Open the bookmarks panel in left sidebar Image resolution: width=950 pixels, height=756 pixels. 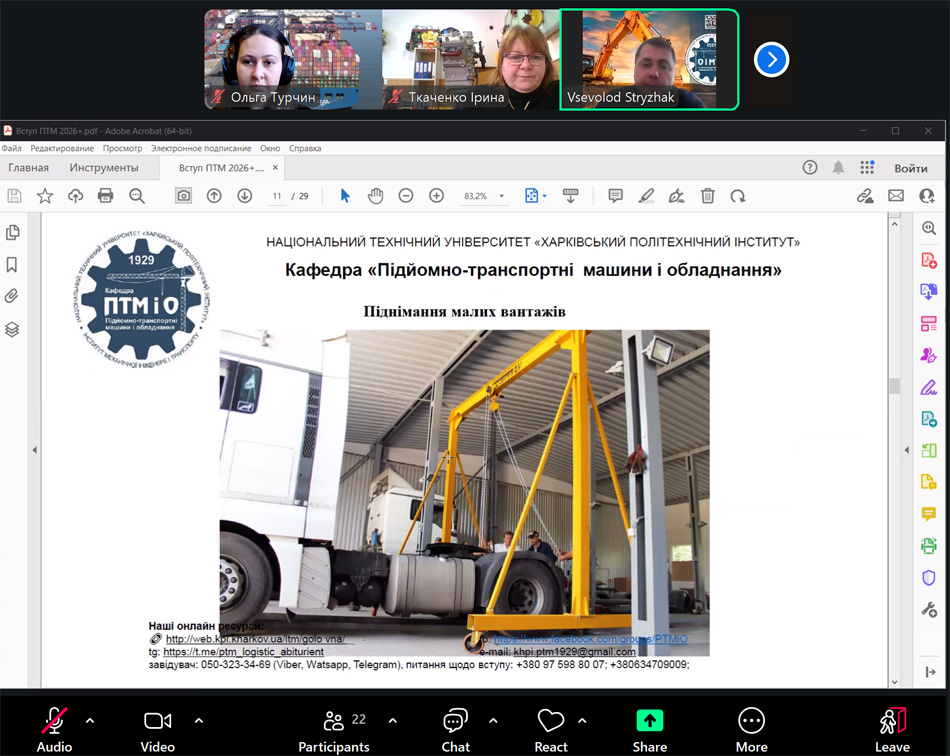tap(12, 264)
